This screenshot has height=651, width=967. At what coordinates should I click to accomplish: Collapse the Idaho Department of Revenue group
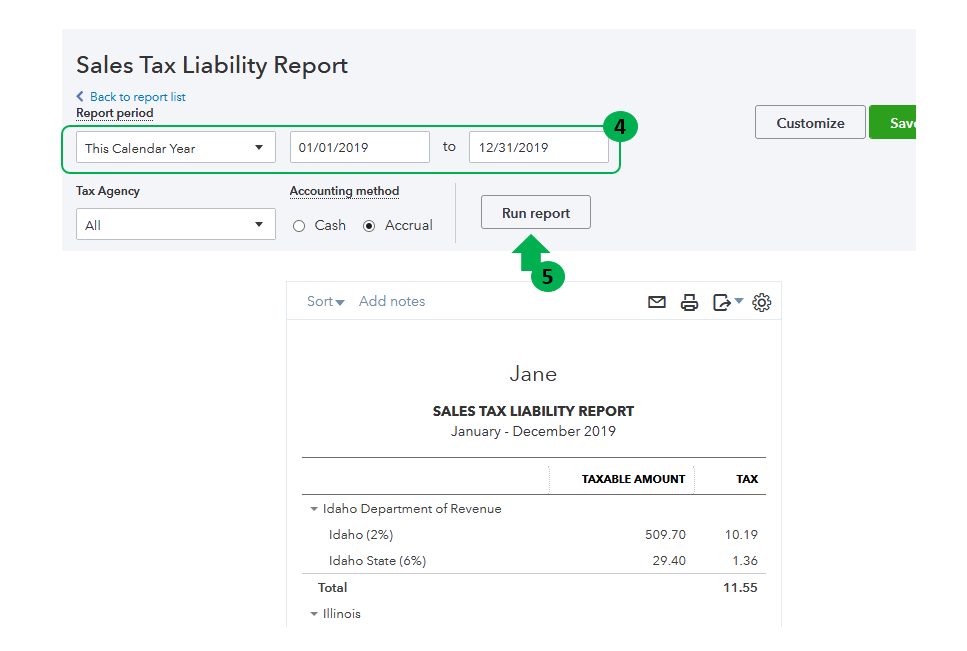(x=314, y=509)
